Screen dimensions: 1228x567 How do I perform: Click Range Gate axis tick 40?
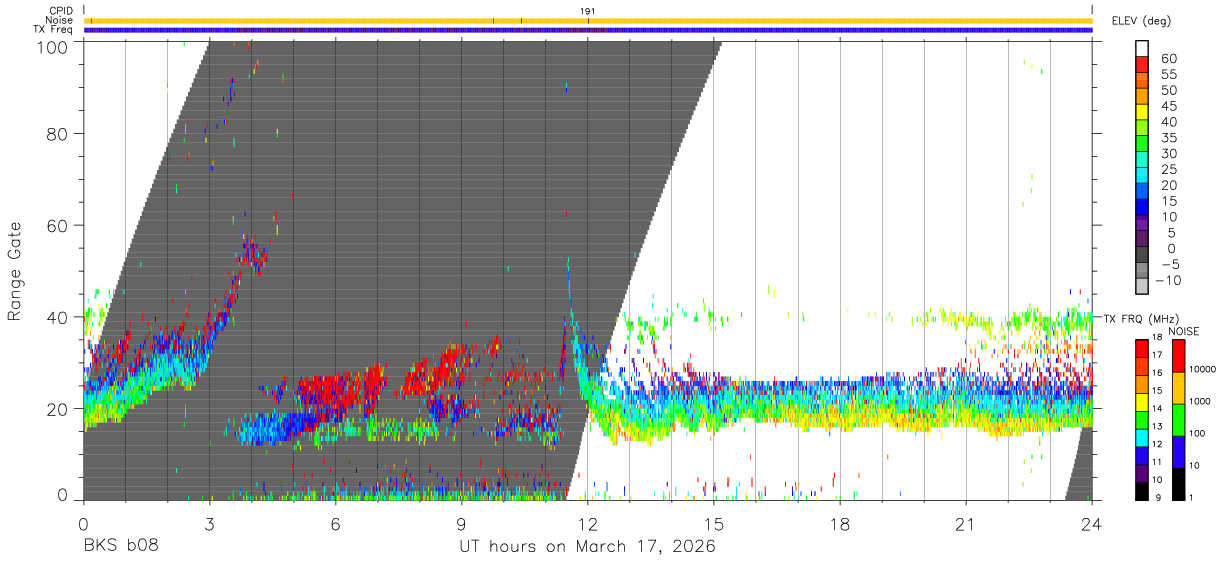point(58,317)
